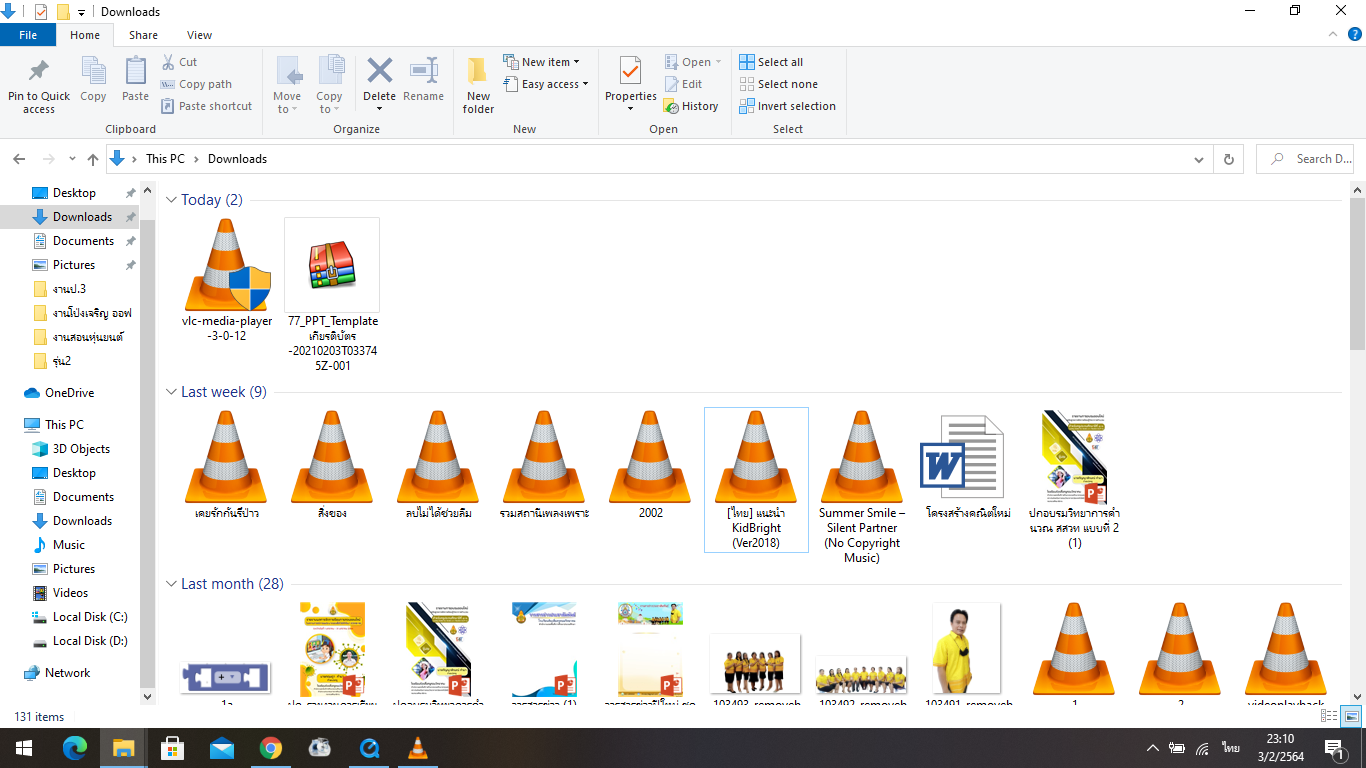Click the Windows Start button
This screenshot has height=768, width=1366.
(24, 748)
